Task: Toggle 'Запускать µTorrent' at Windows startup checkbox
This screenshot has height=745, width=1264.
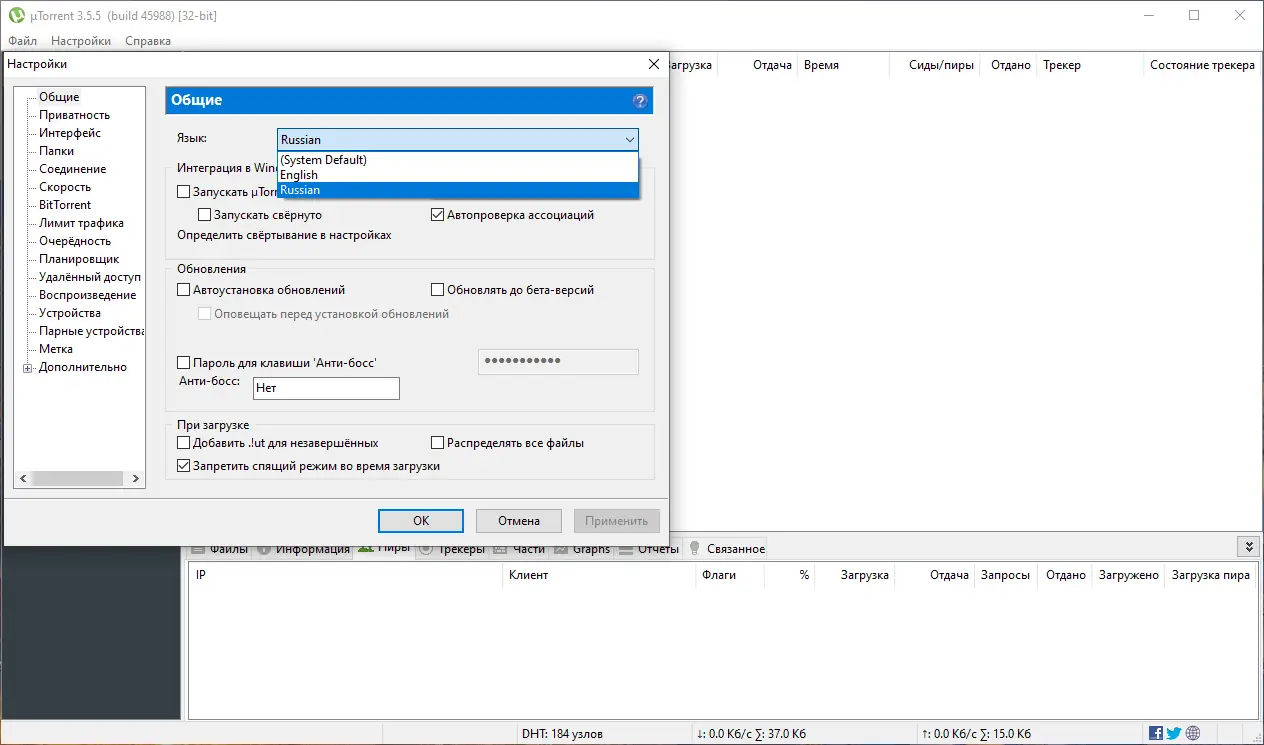Action: (183, 191)
